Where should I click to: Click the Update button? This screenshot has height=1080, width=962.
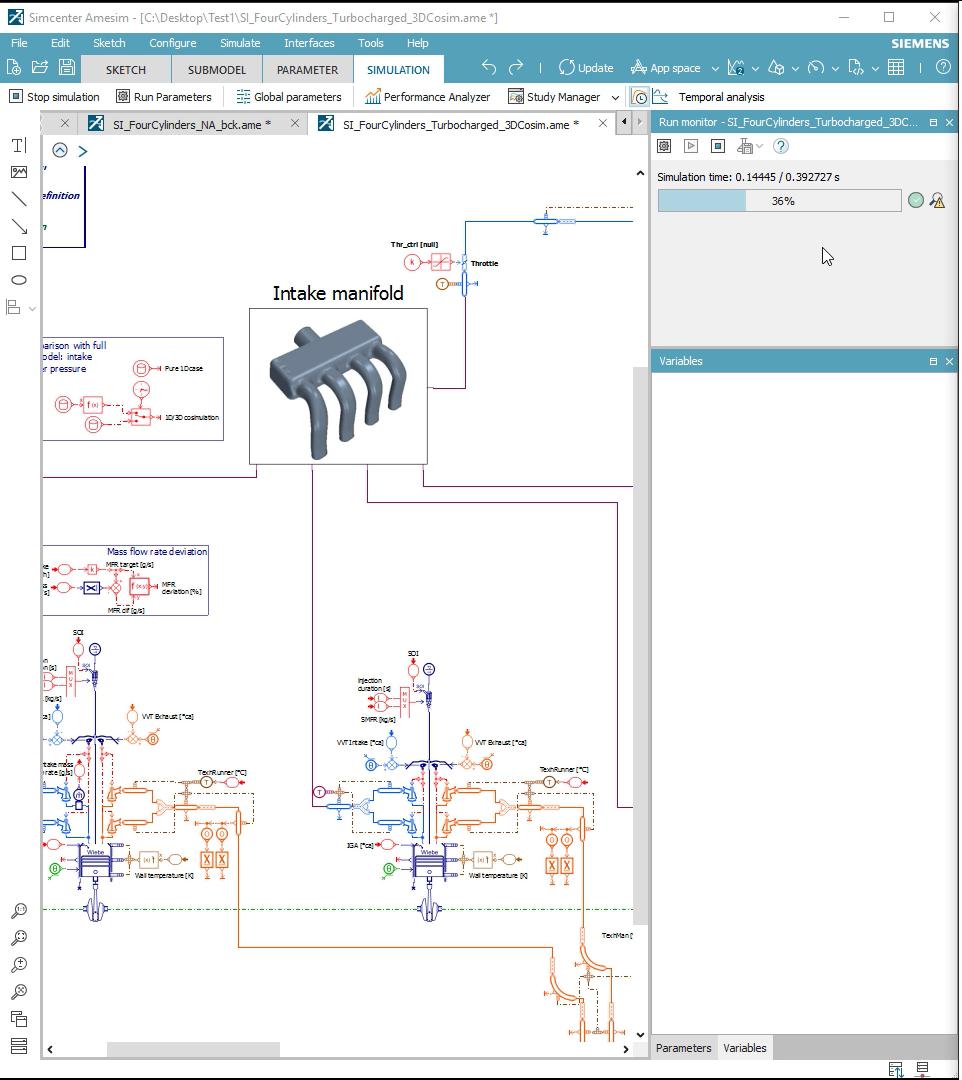[586, 68]
